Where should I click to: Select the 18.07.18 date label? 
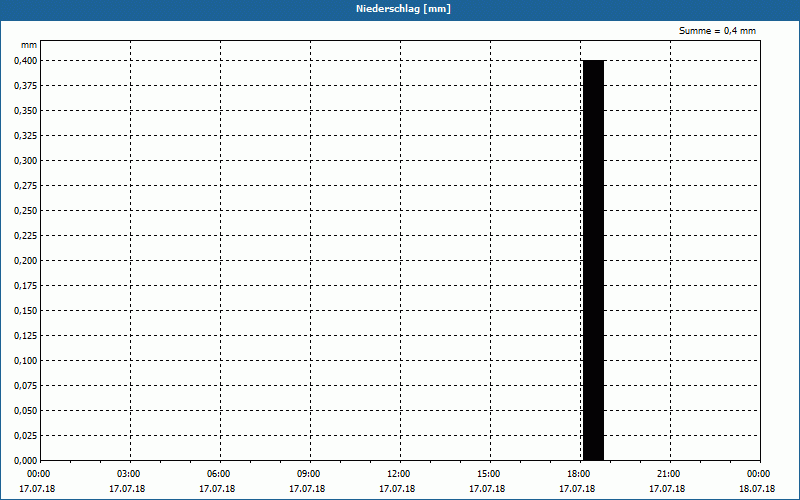[x=757, y=489]
